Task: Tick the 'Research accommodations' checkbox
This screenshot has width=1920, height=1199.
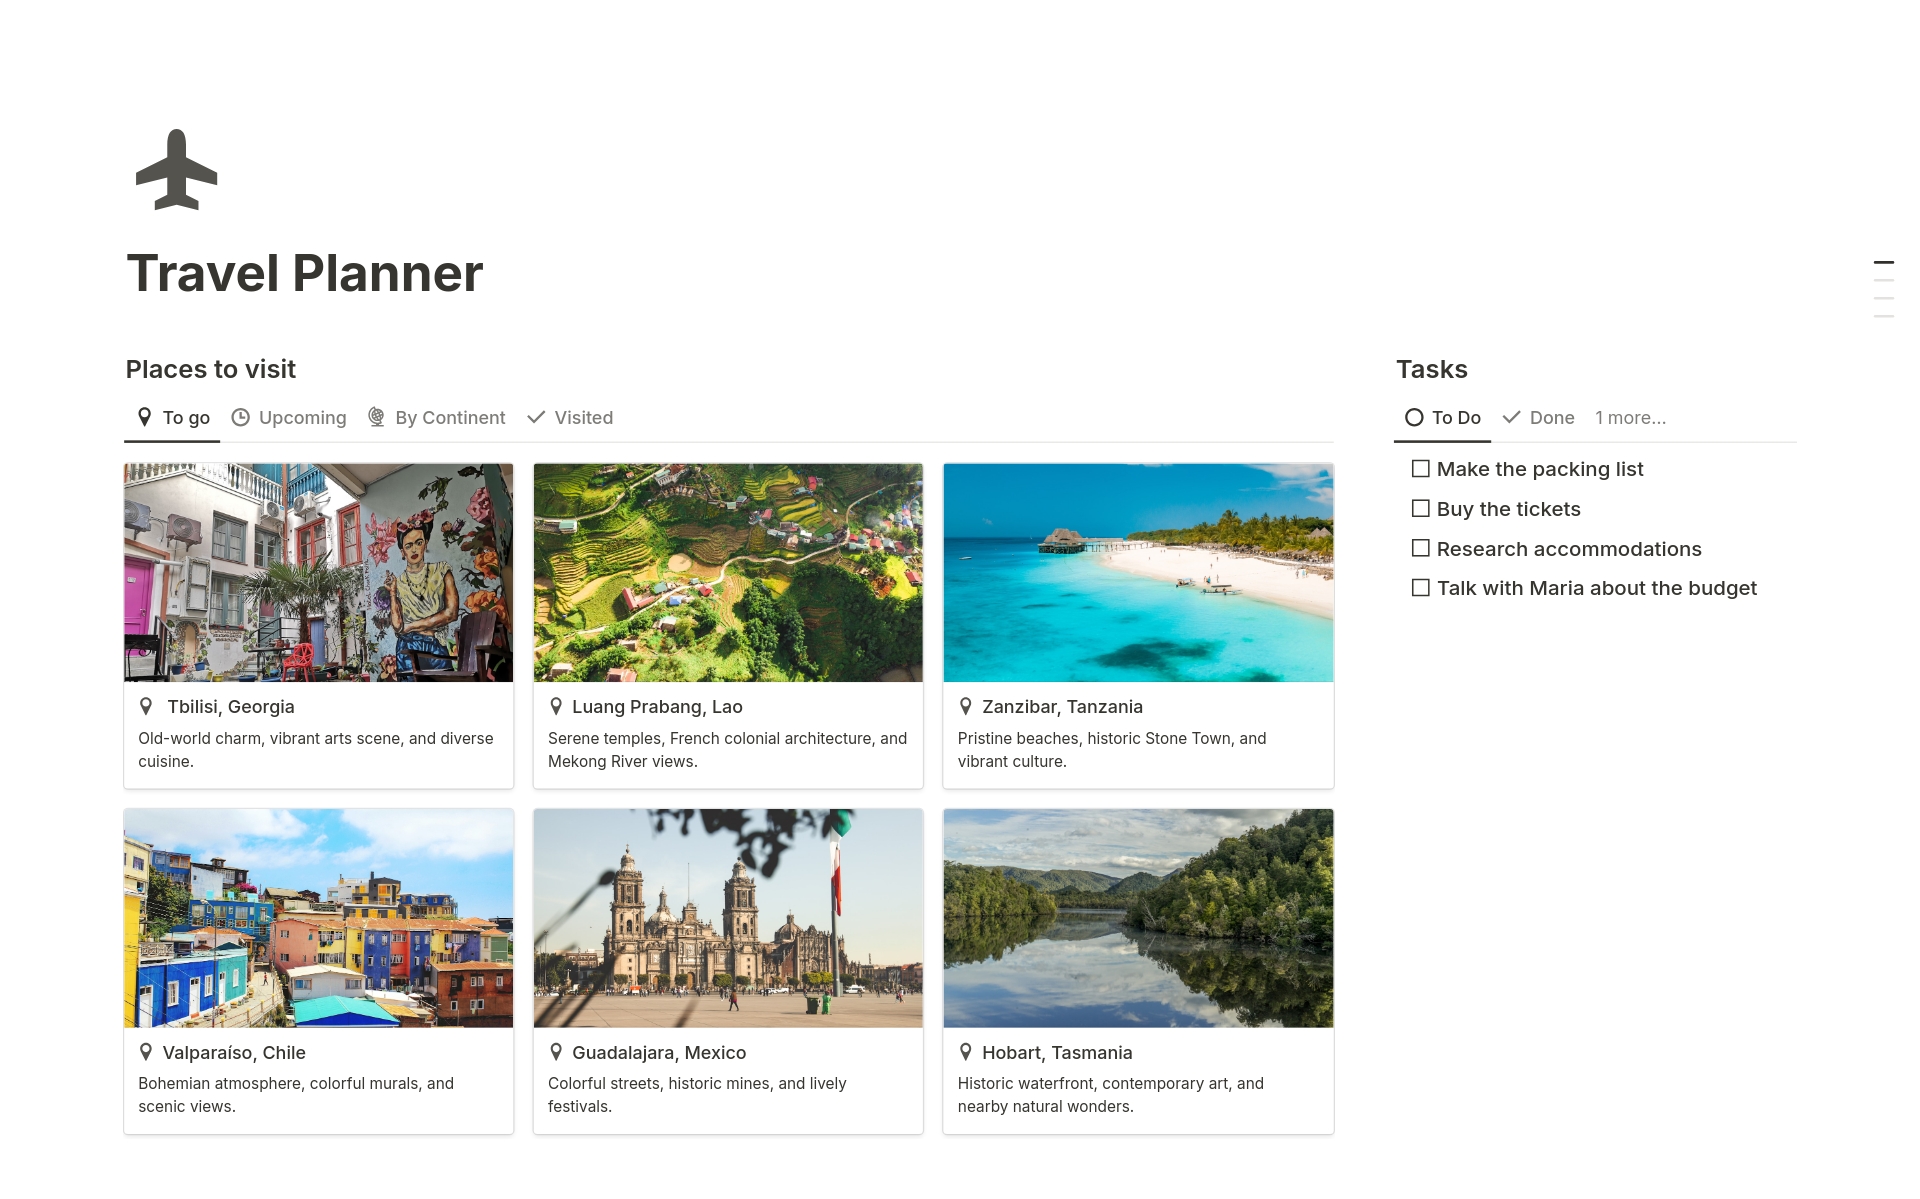Action: pos(1420,548)
